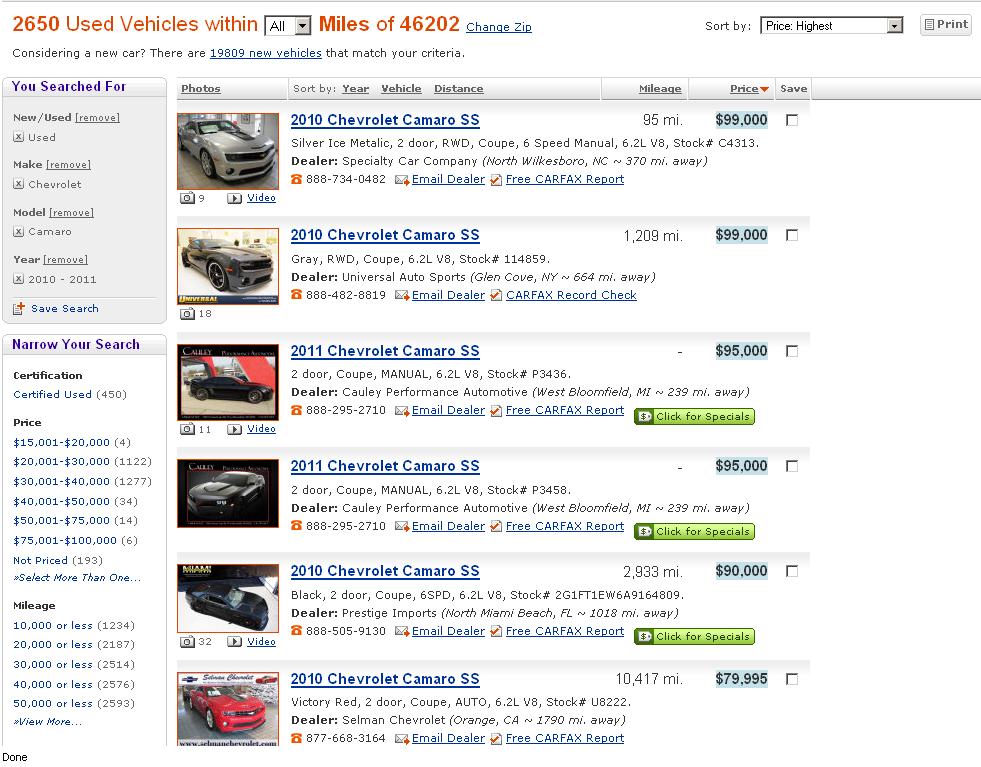Image resolution: width=981 pixels, height=767 pixels.
Task: Click the email envelope icon for Specialty Car Company
Action: 402,180
